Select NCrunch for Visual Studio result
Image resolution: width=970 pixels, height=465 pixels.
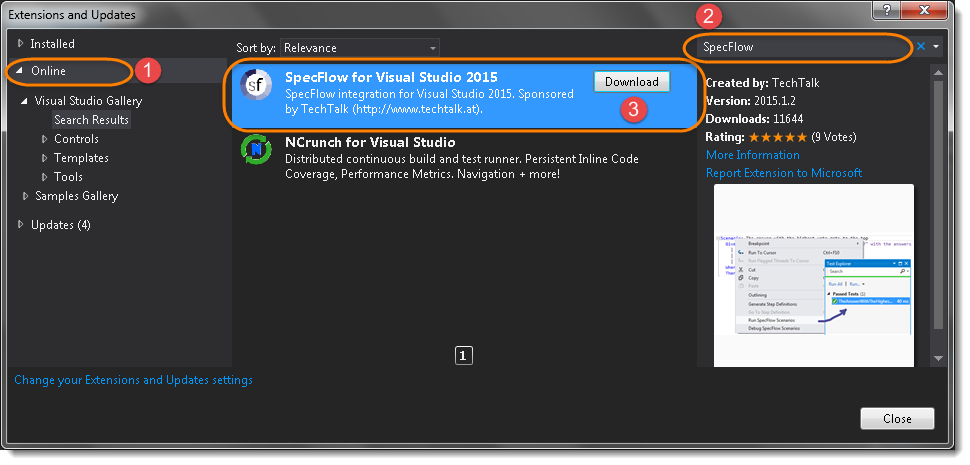click(x=462, y=158)
